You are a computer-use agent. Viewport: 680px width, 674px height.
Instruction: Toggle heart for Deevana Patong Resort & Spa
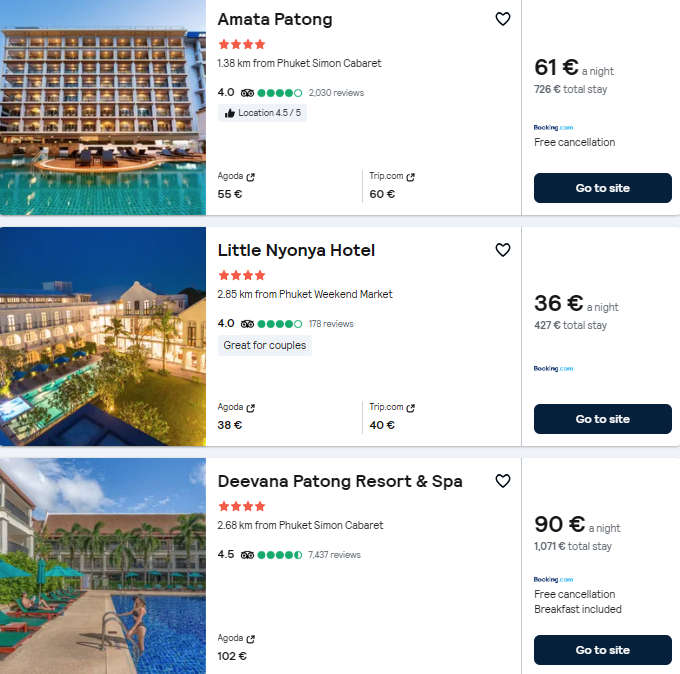click(x=503, y=481)
